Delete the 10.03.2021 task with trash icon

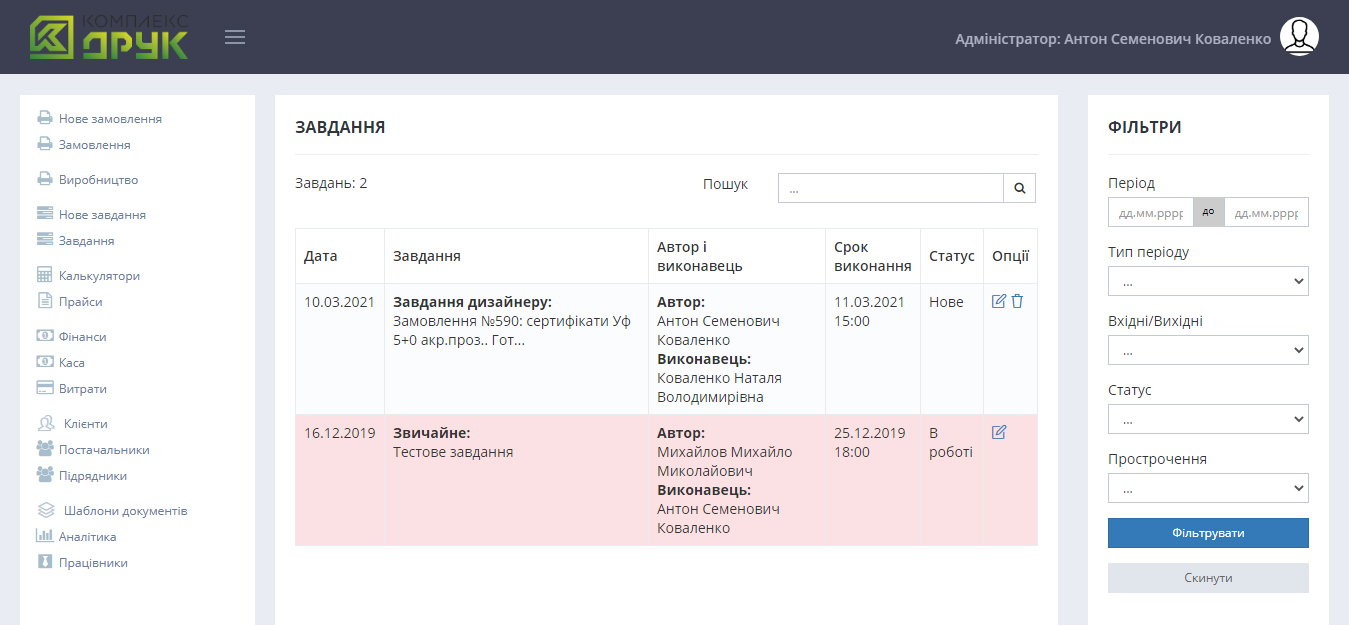[x=1017, y=301]
